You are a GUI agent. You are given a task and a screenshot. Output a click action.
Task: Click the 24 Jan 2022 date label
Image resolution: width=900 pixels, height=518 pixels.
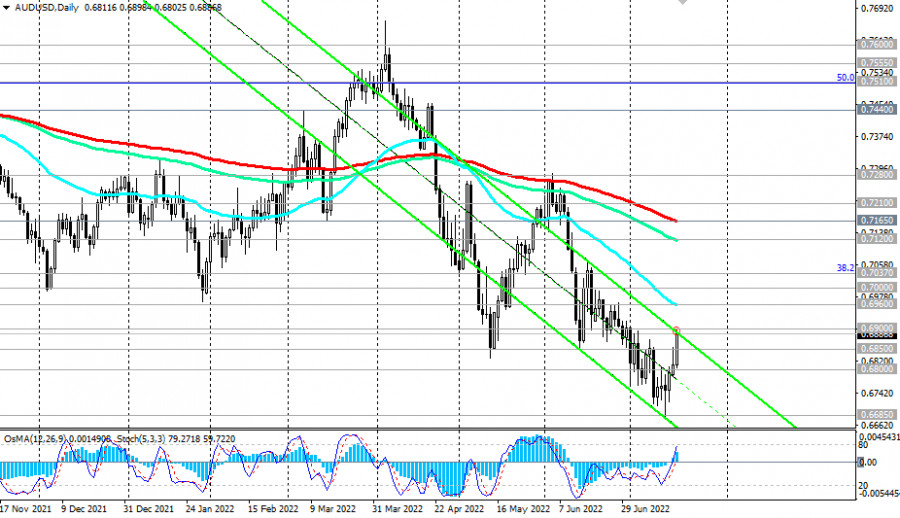tap(210, 509)
